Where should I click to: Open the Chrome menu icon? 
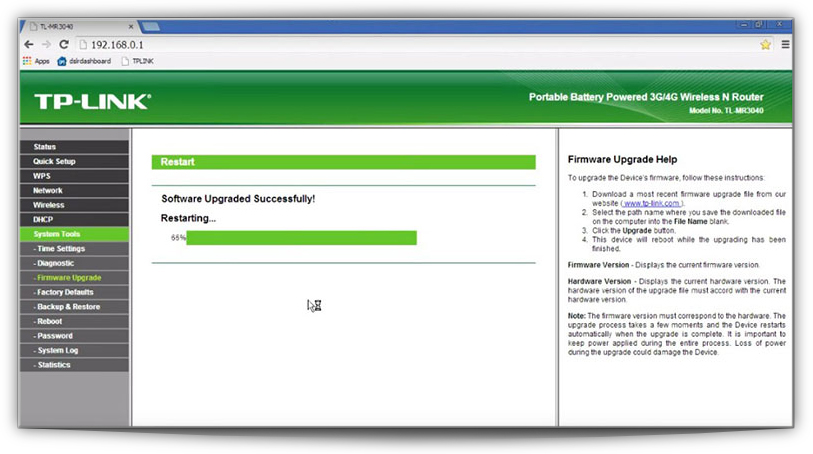click(785, 44)
